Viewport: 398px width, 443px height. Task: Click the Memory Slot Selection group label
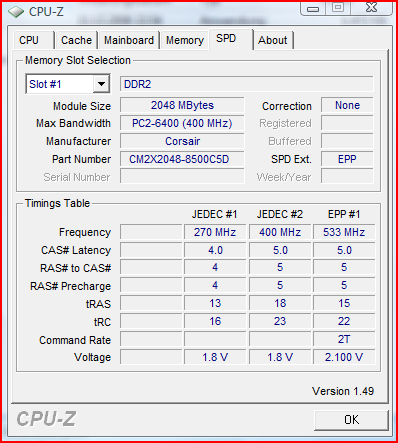coord(78,60)
